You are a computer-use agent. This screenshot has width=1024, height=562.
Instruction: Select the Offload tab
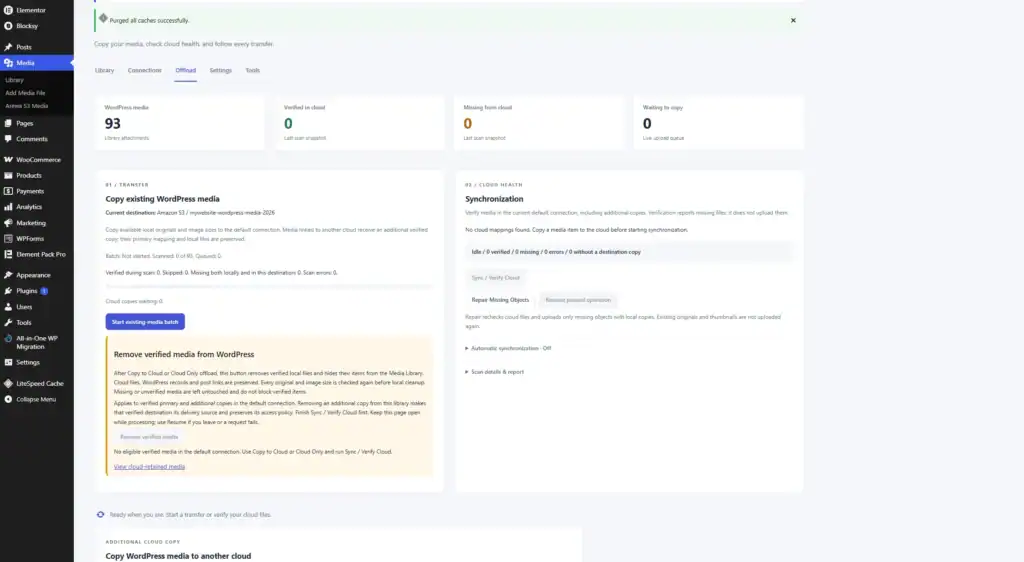tap(185, 70)
